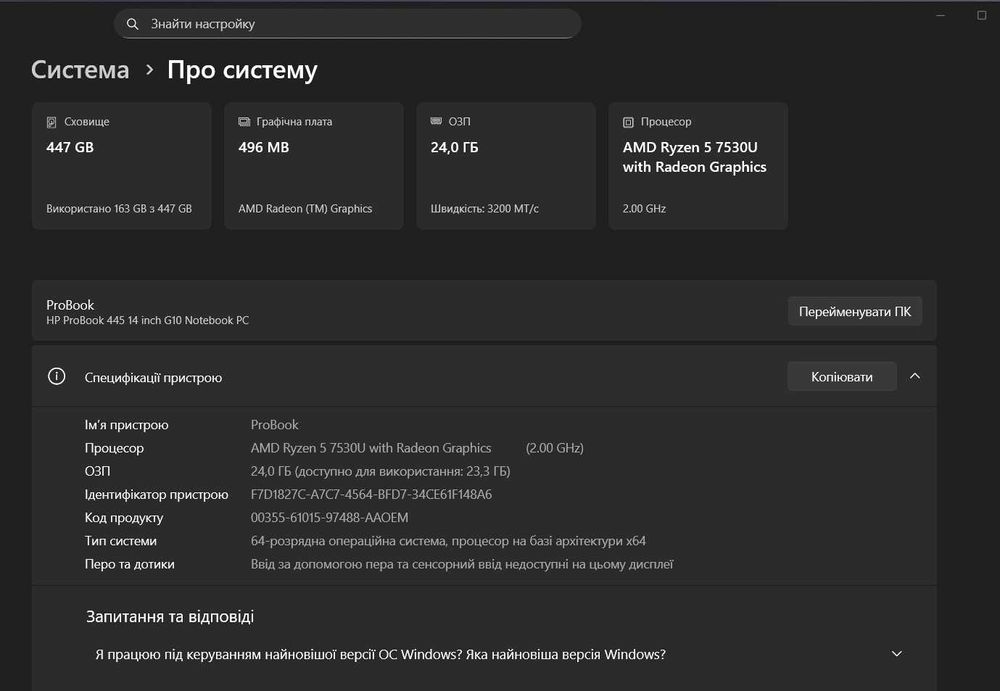Maximize the settings window

tap(982, 15)
